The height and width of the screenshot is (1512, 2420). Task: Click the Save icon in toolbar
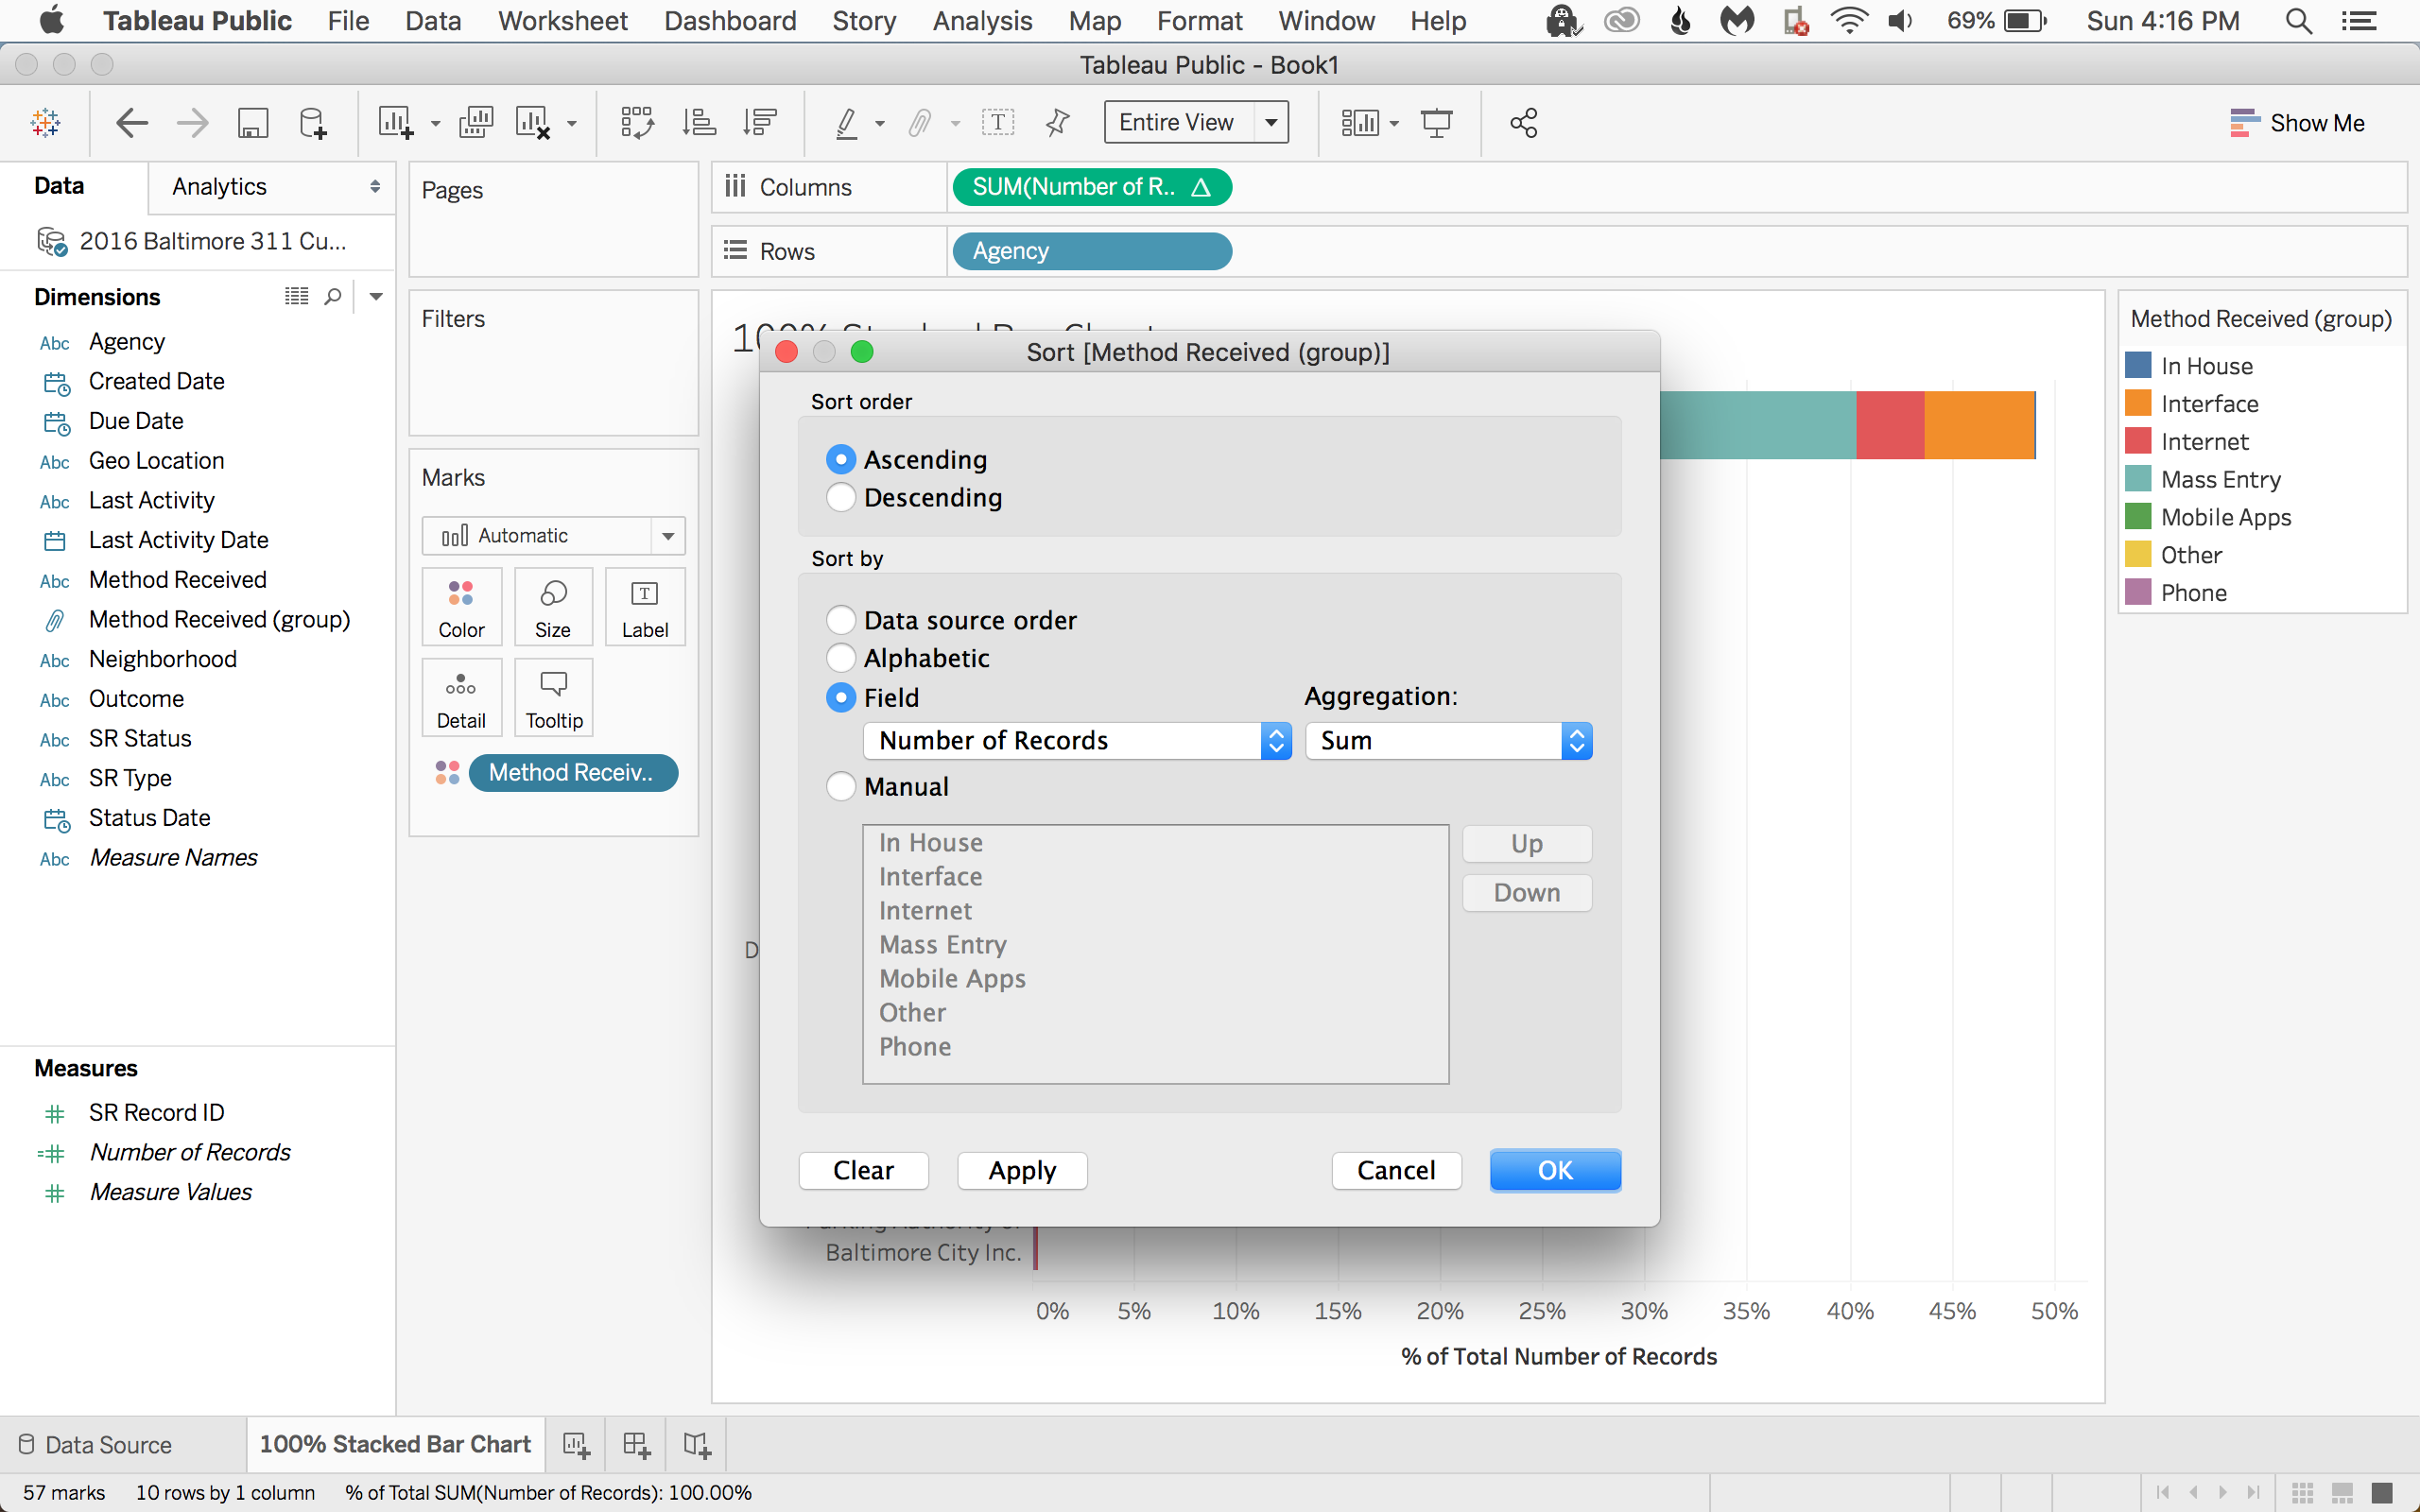pyautogui.click(x=252, y=123)
